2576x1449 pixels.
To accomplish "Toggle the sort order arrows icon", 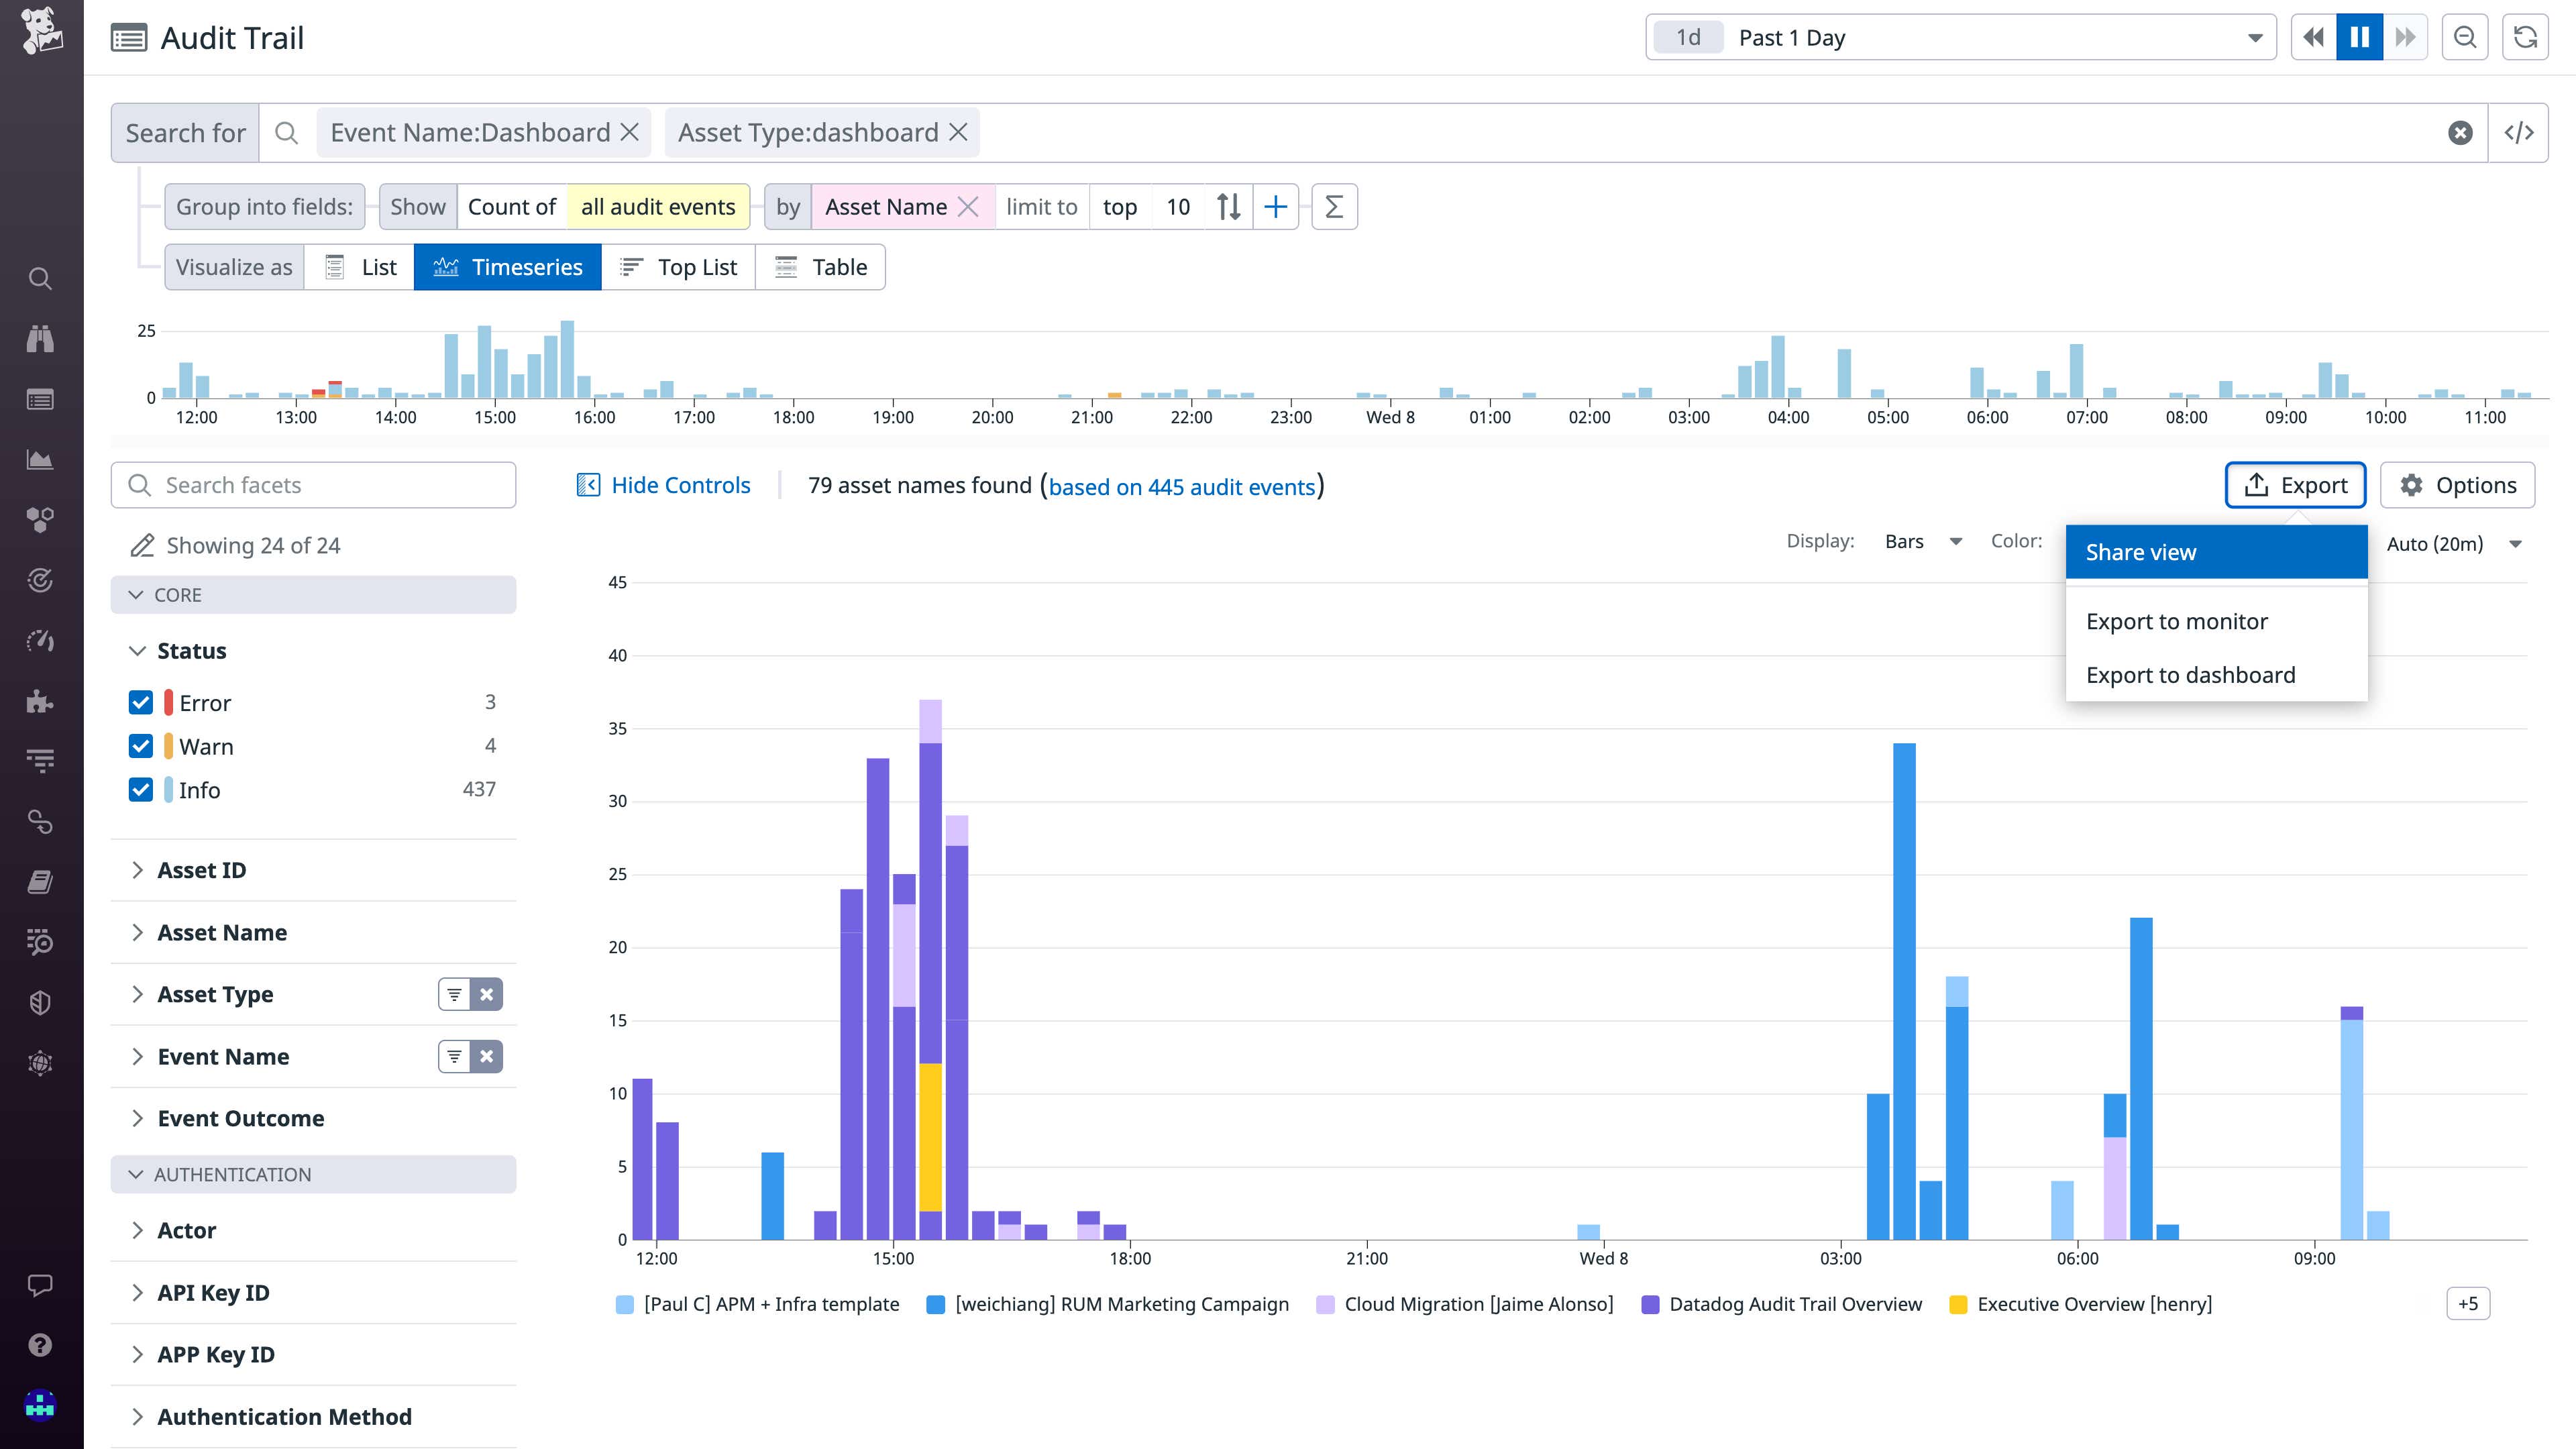I will [x=1229, y=207].
